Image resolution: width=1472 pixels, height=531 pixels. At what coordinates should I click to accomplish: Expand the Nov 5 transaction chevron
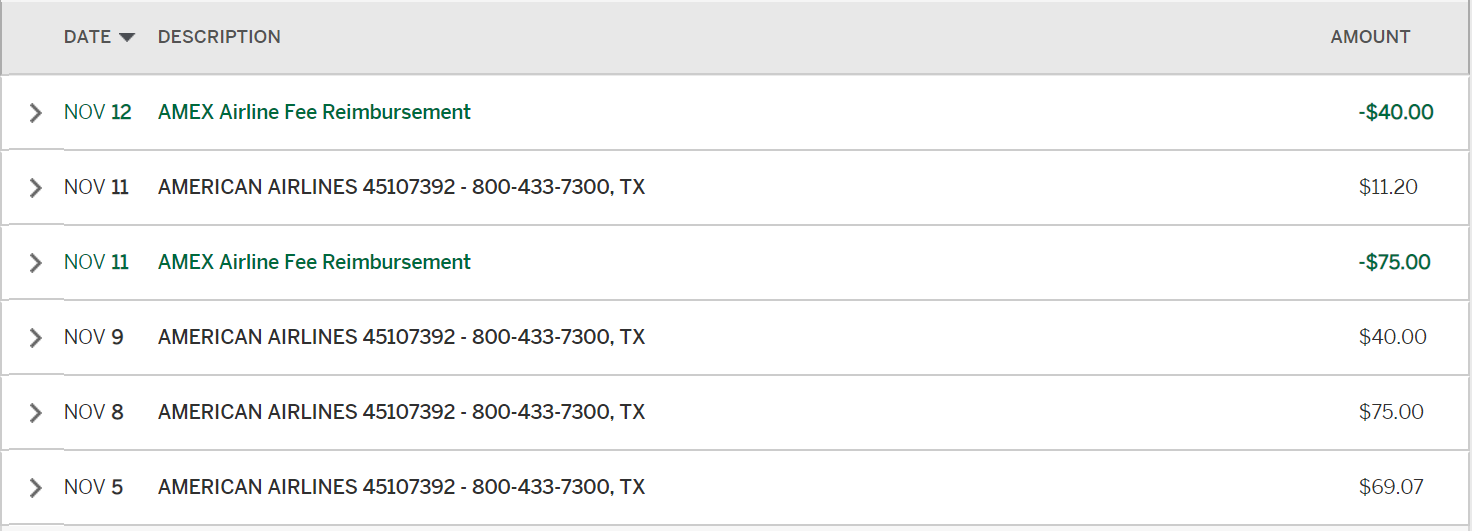pyautogui.click(x=36, y=488)
